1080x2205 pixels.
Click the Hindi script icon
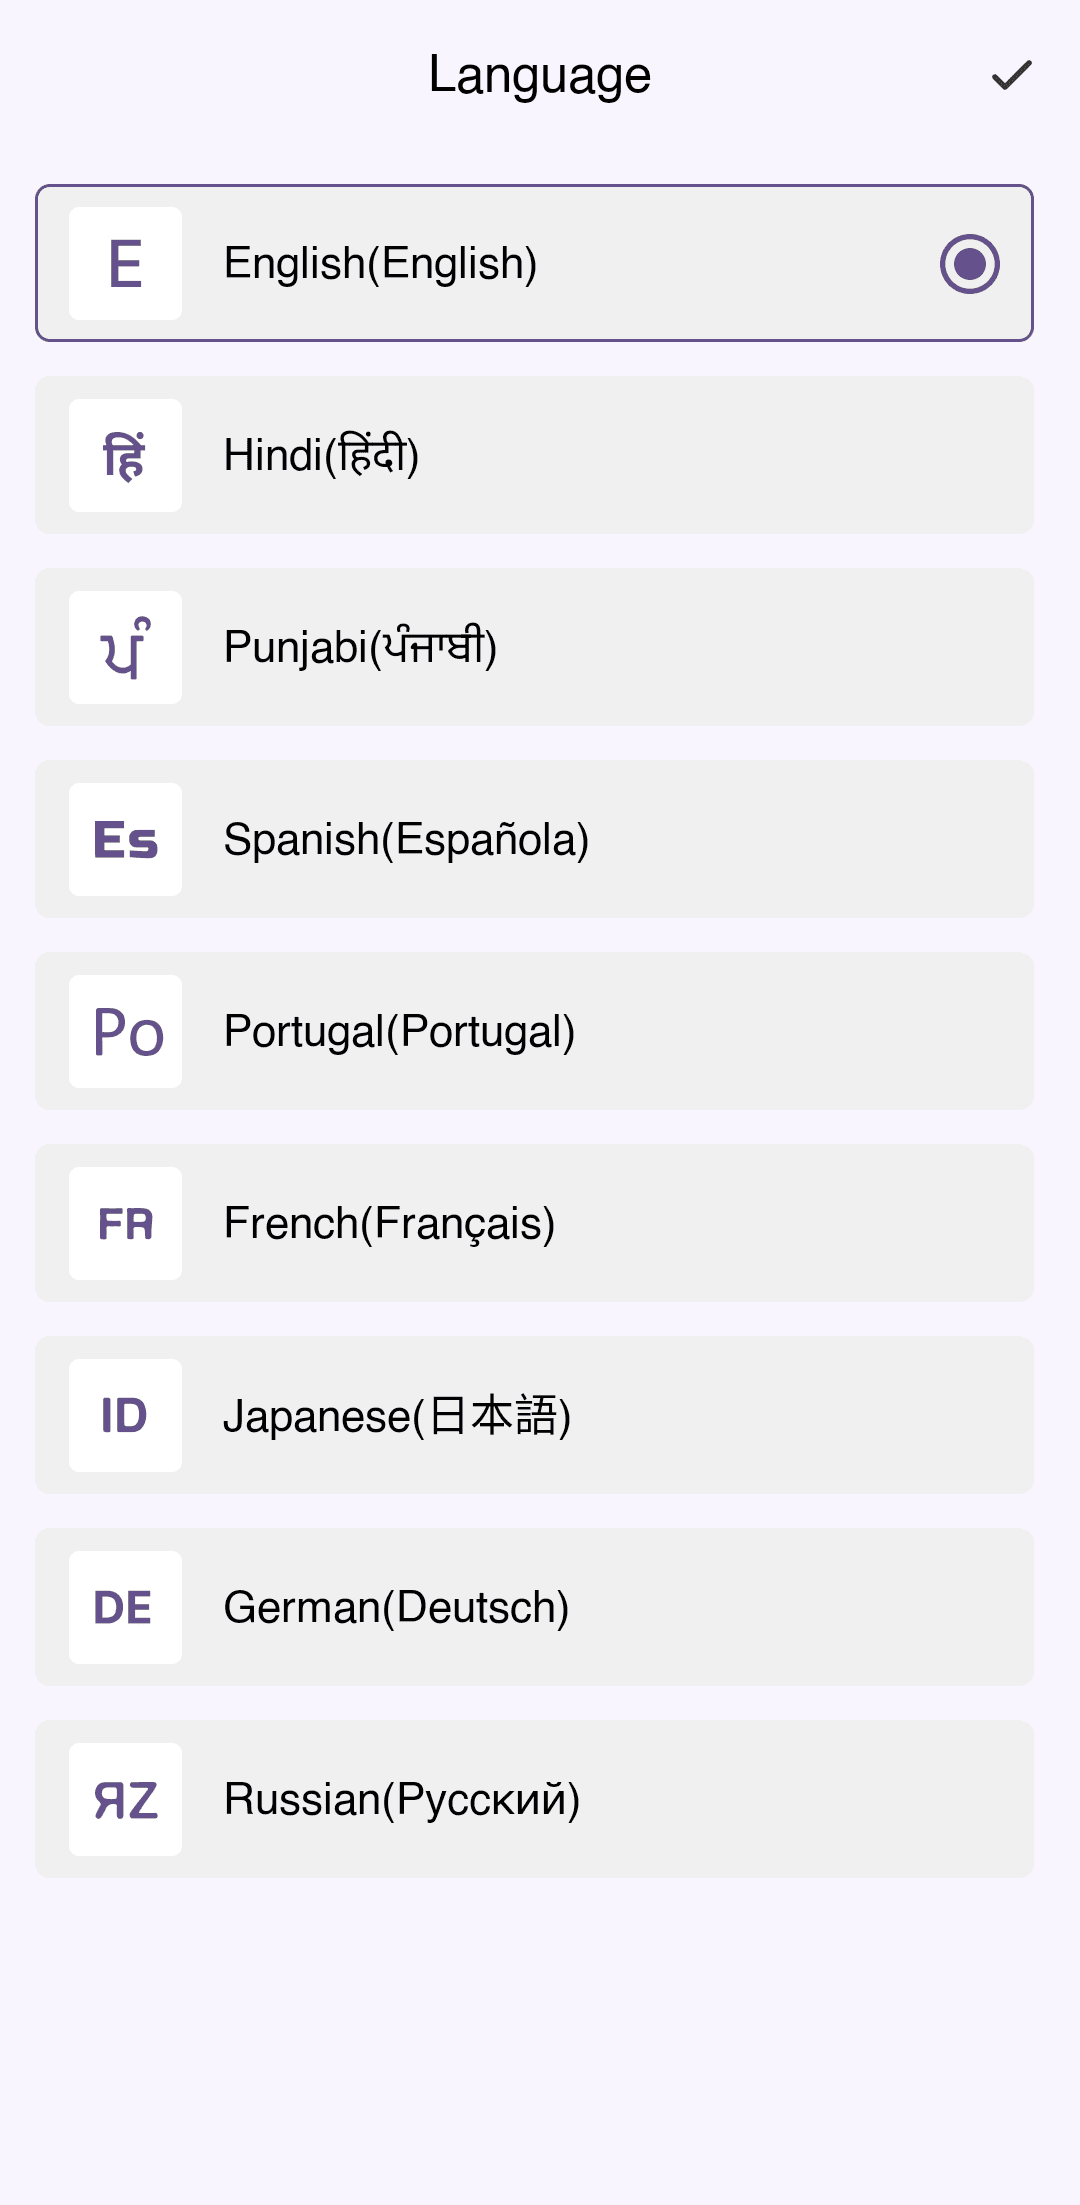click(x=125, y=456)
